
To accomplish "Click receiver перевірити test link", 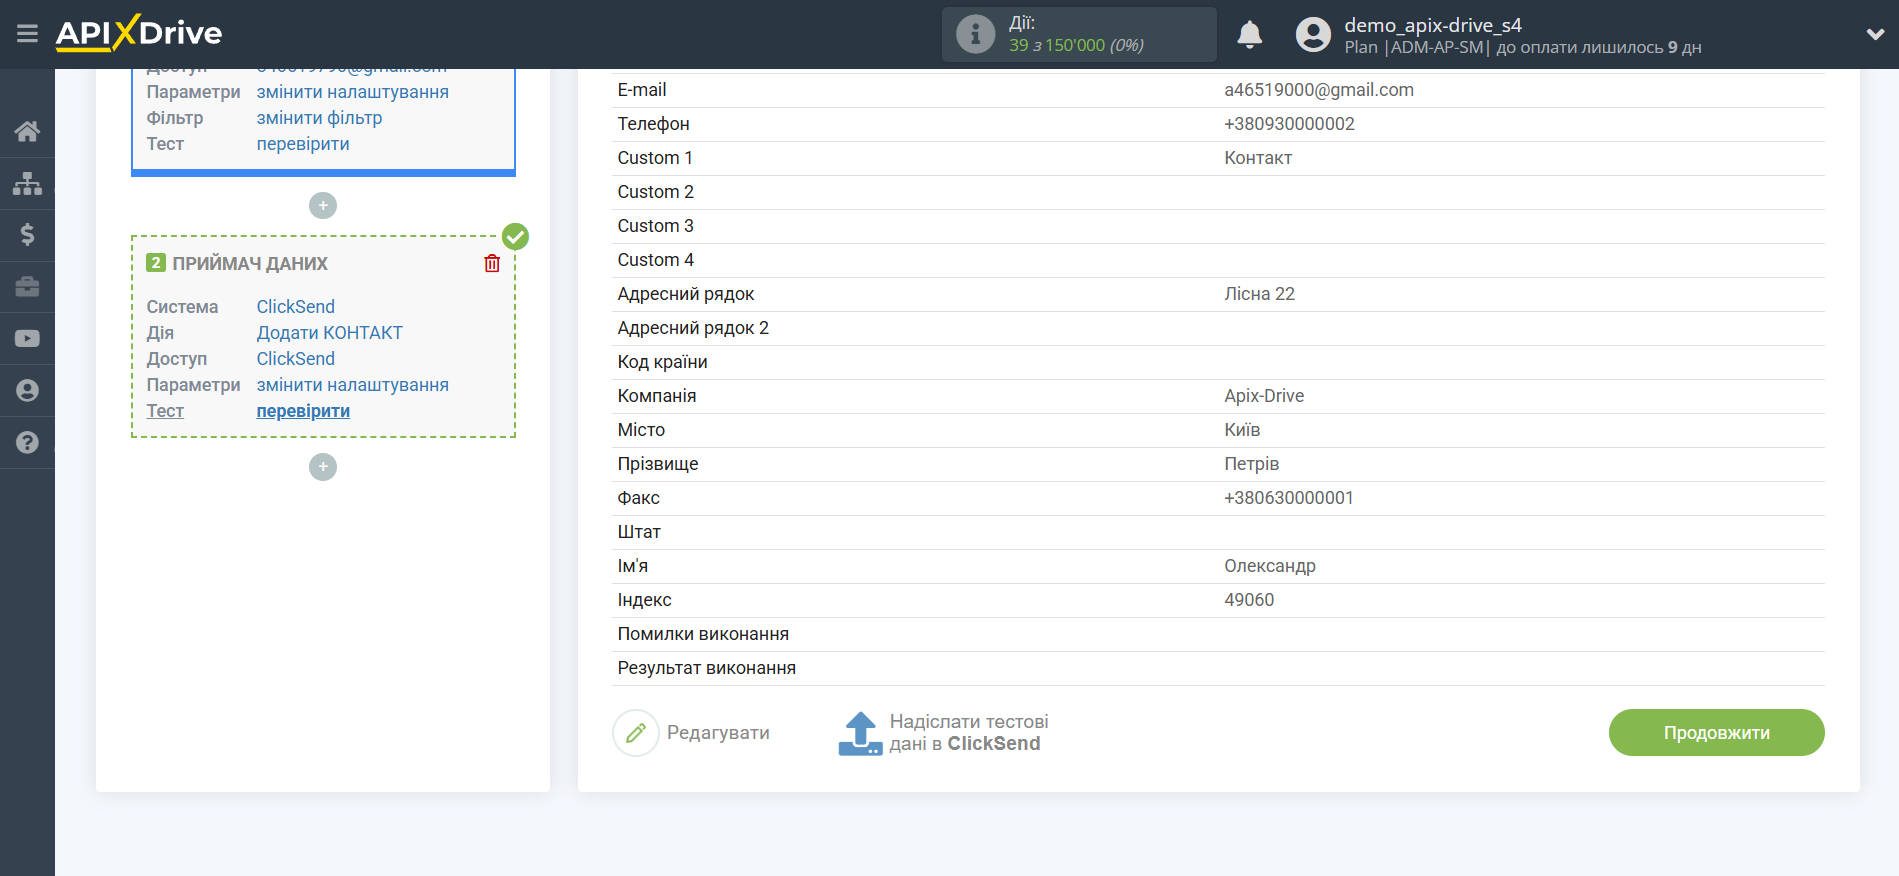I will tap(303, 411).
